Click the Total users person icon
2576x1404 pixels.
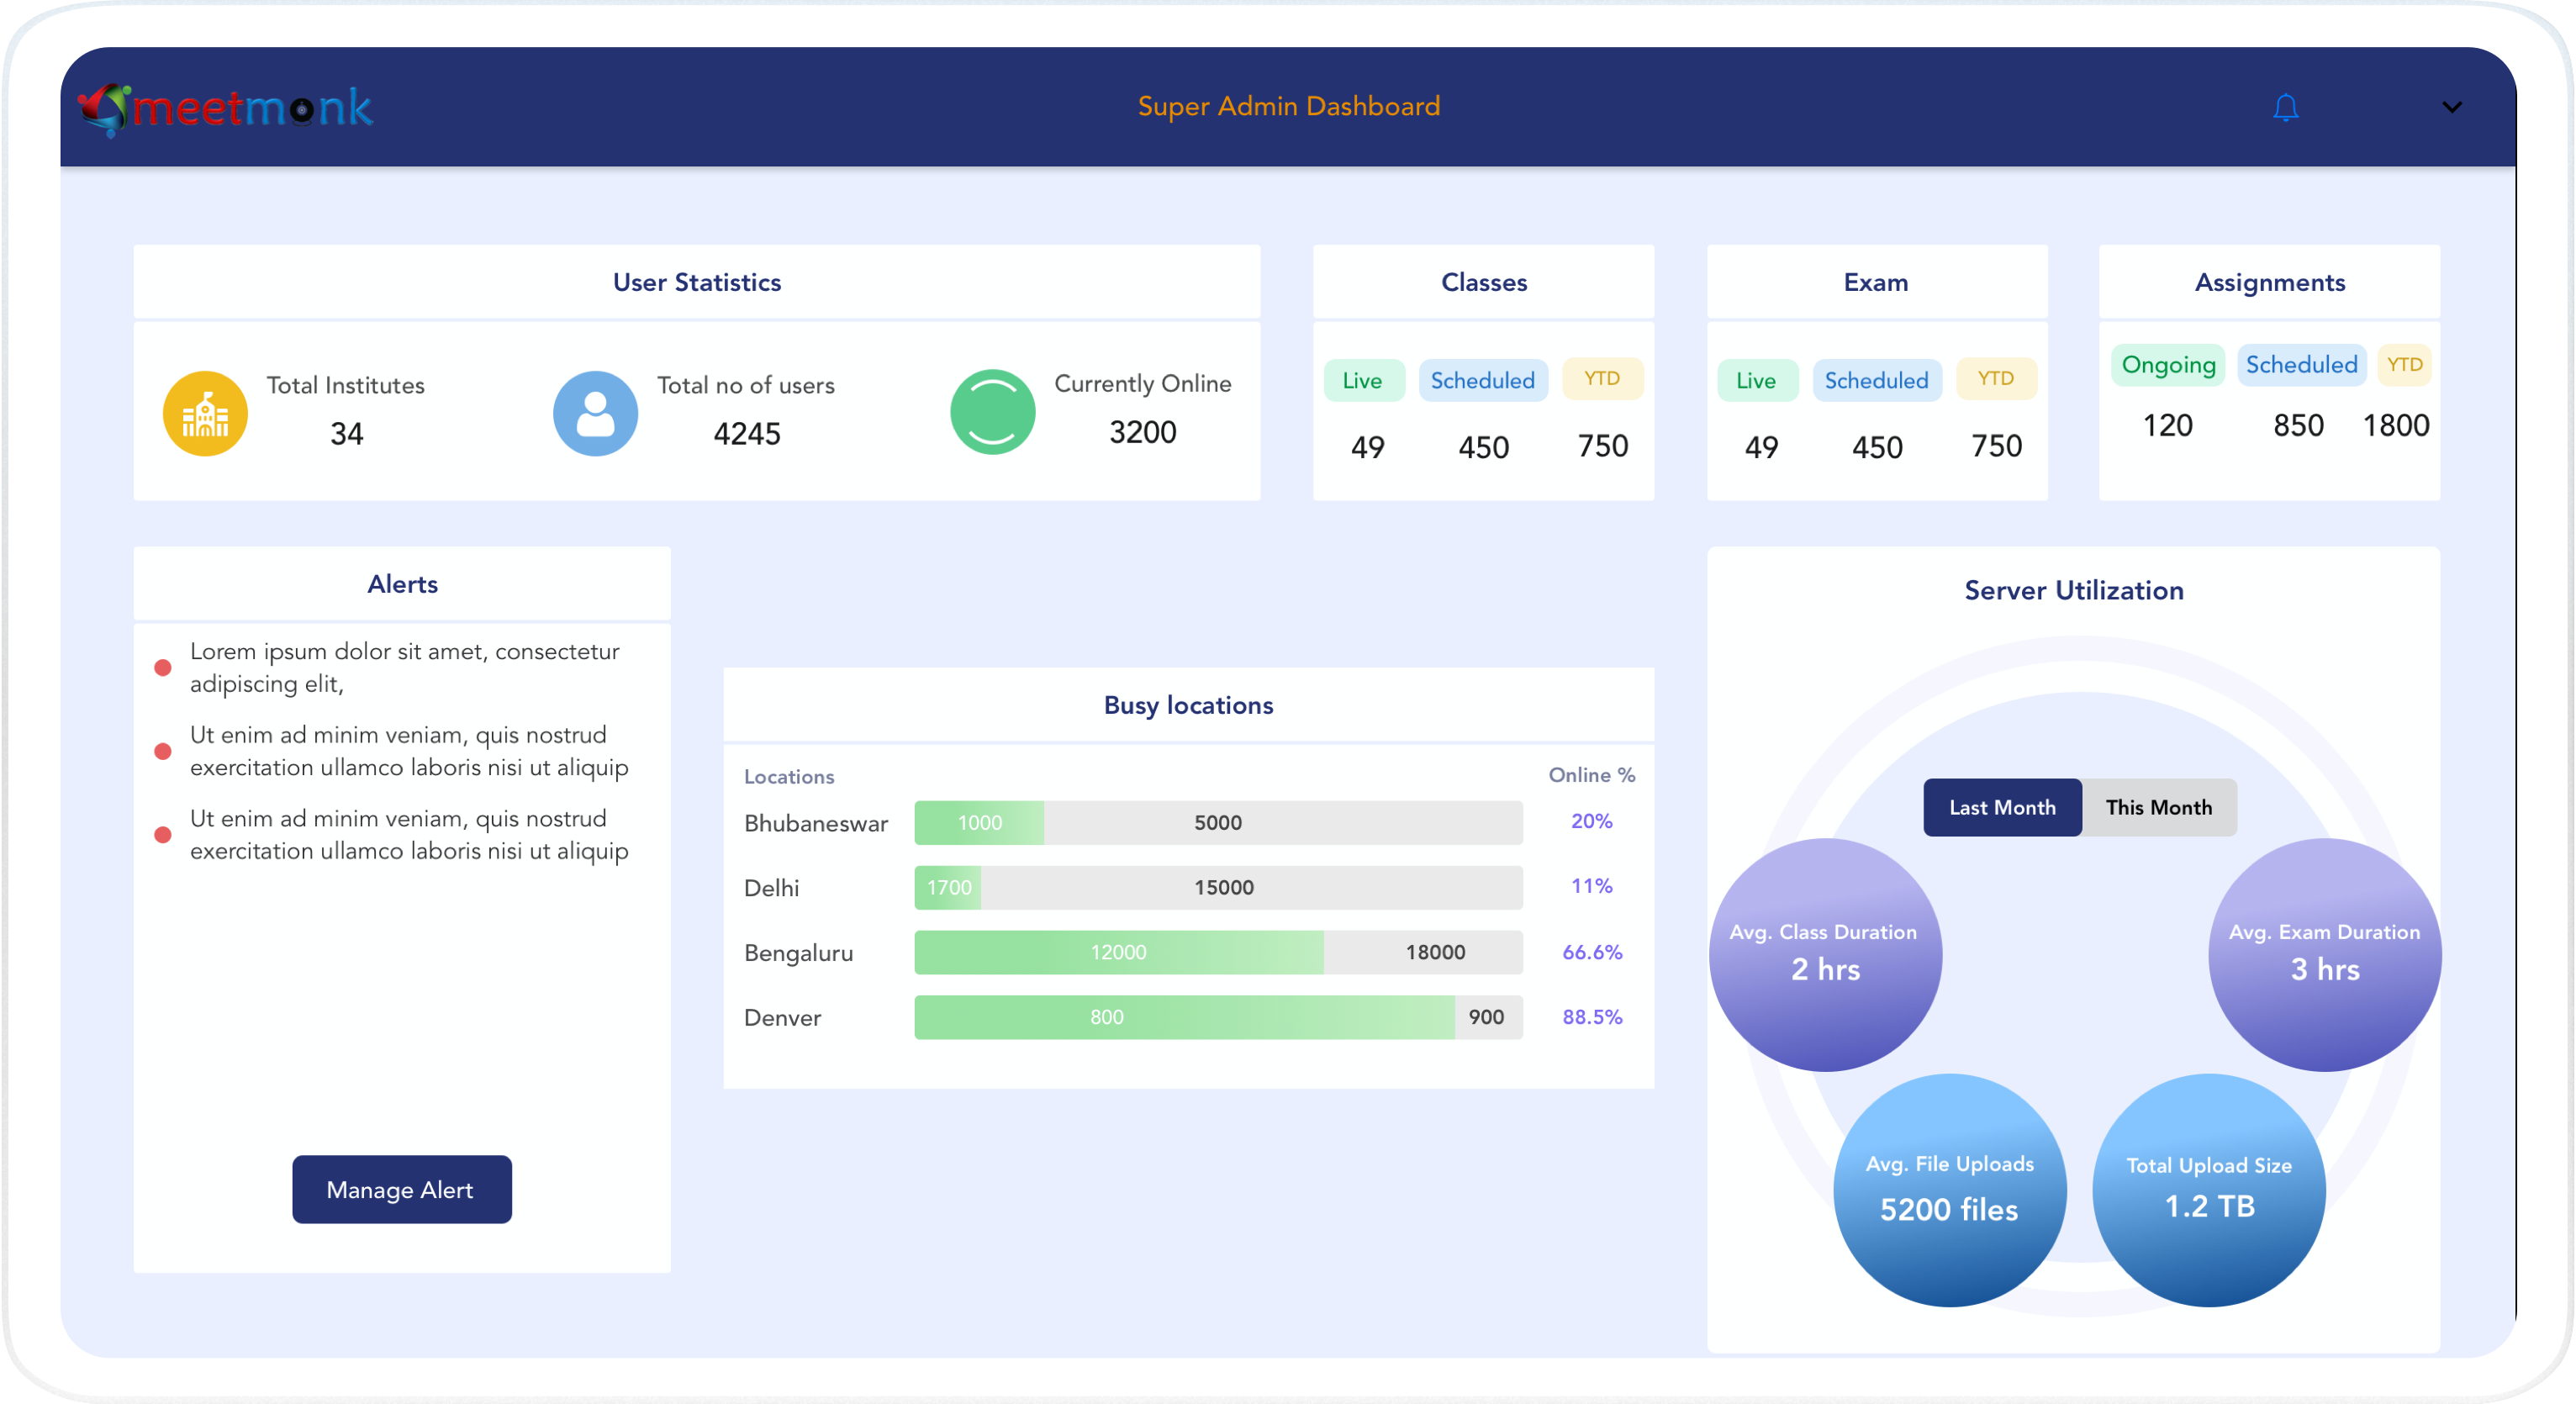595,414
